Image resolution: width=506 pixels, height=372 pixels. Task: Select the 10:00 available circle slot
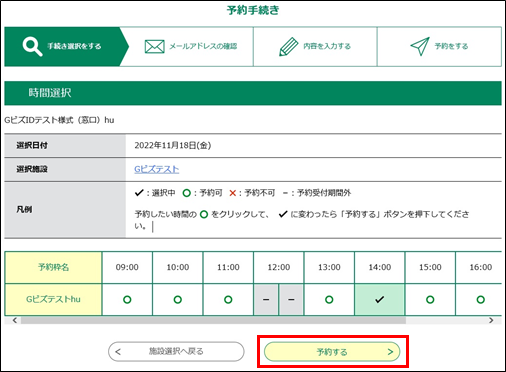coord(178,300)
